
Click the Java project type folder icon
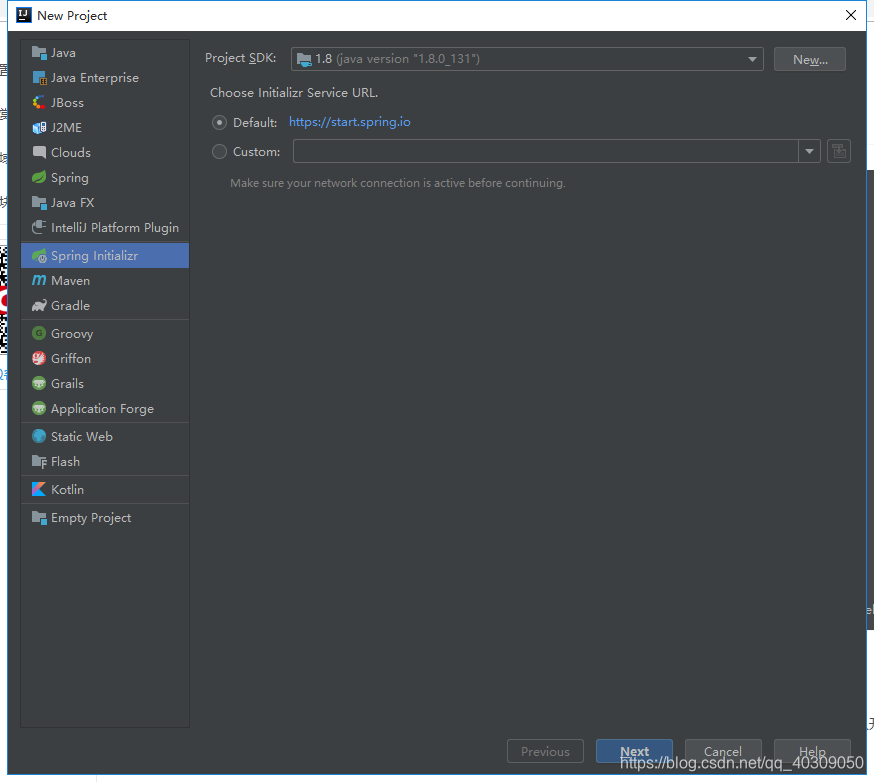pyautogui.click(x=39, y=53)
